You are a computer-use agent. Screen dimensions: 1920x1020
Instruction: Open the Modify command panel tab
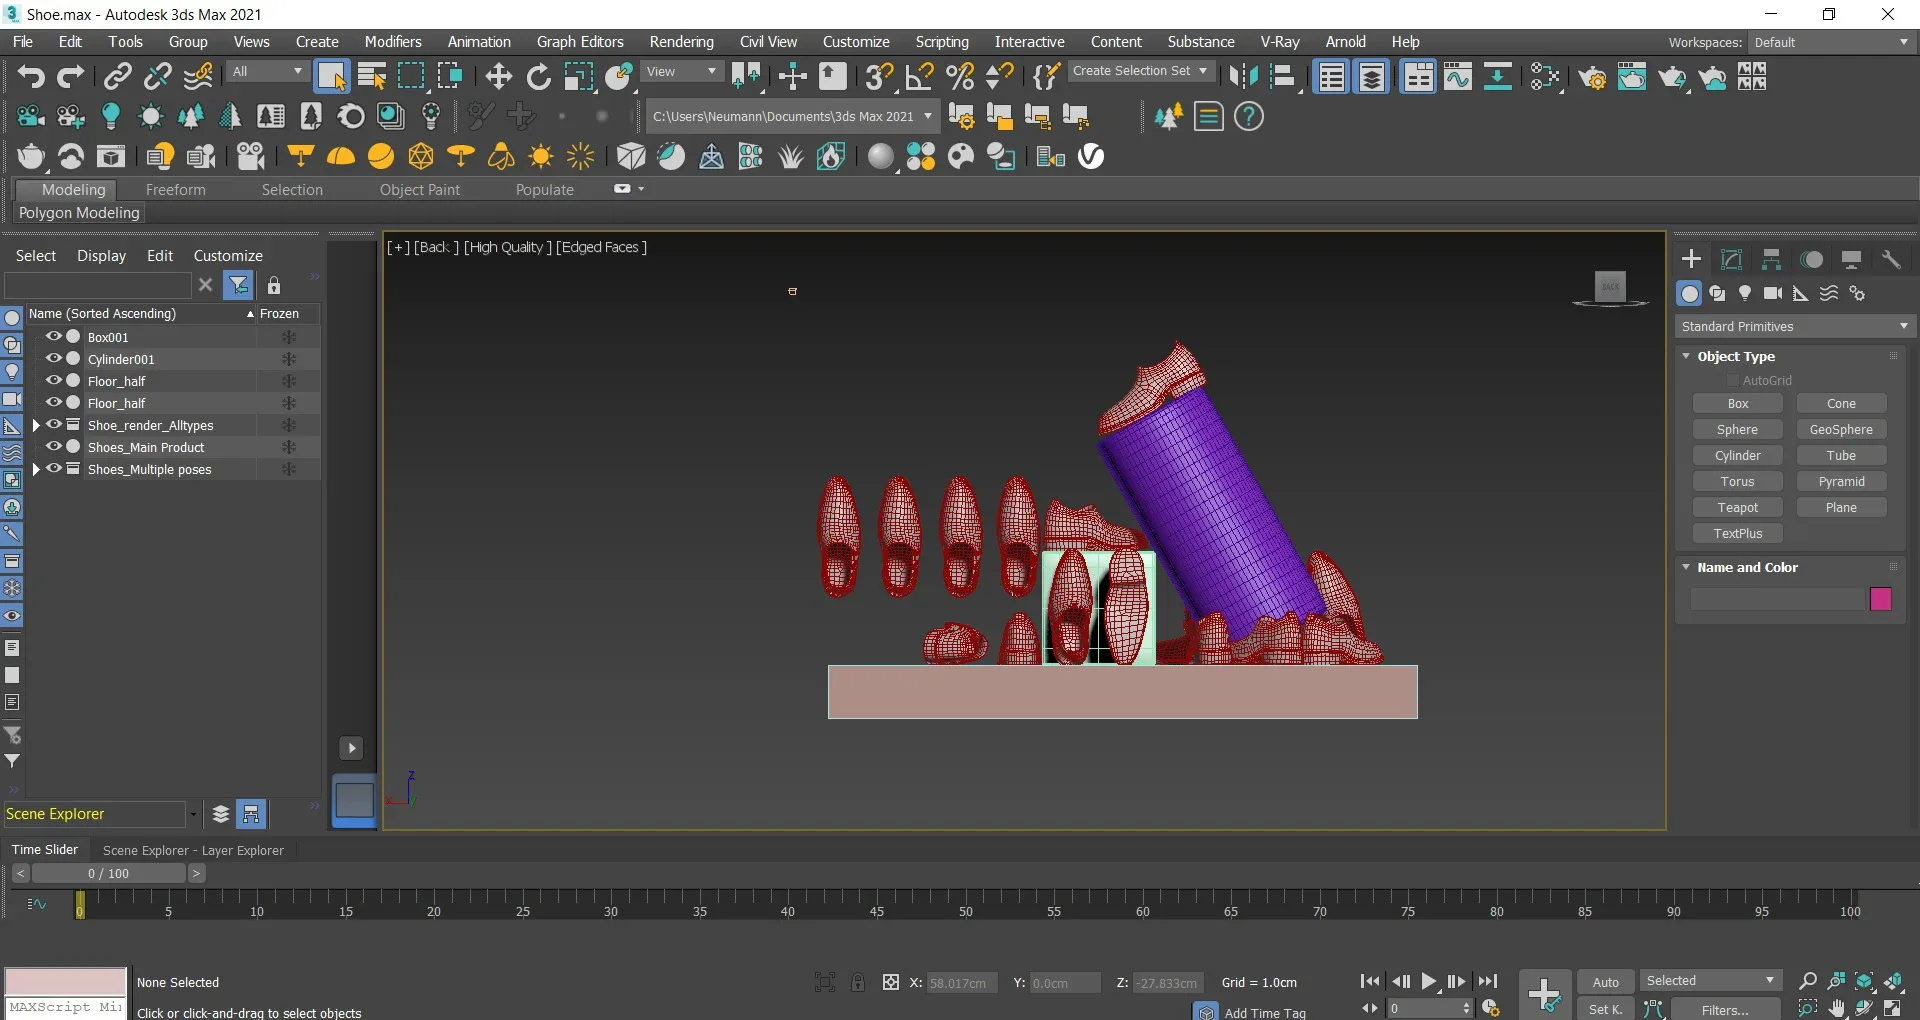(x=1731, y=260)
